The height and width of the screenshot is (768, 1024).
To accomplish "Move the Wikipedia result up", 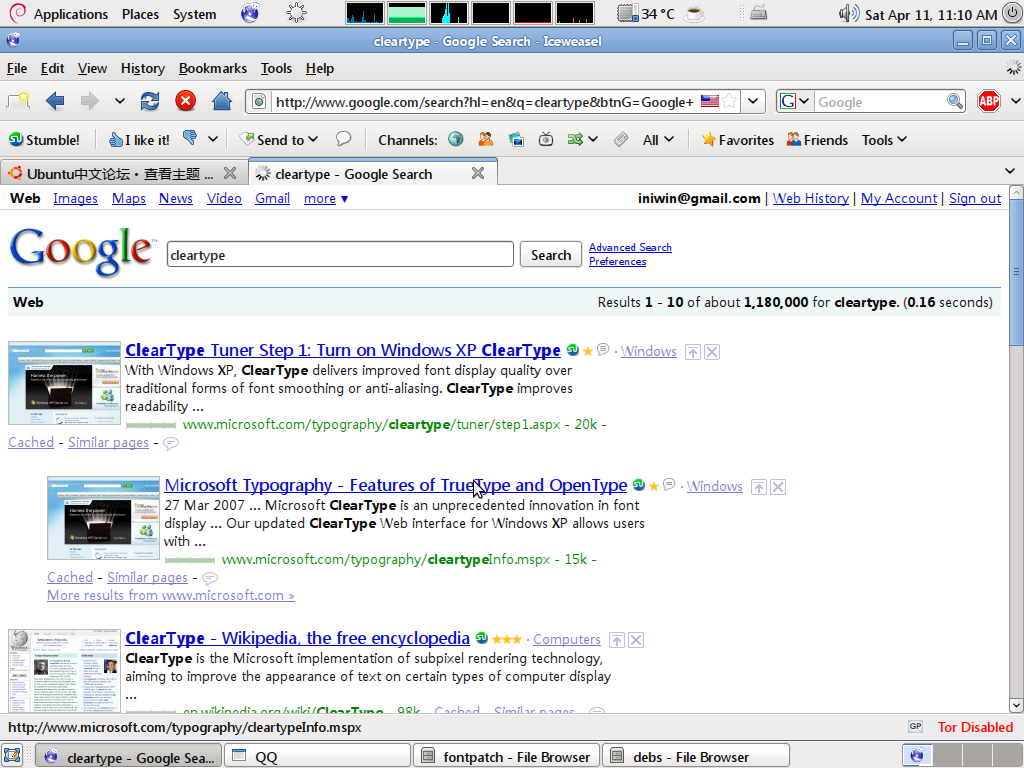I will click(x=617, y=640).
